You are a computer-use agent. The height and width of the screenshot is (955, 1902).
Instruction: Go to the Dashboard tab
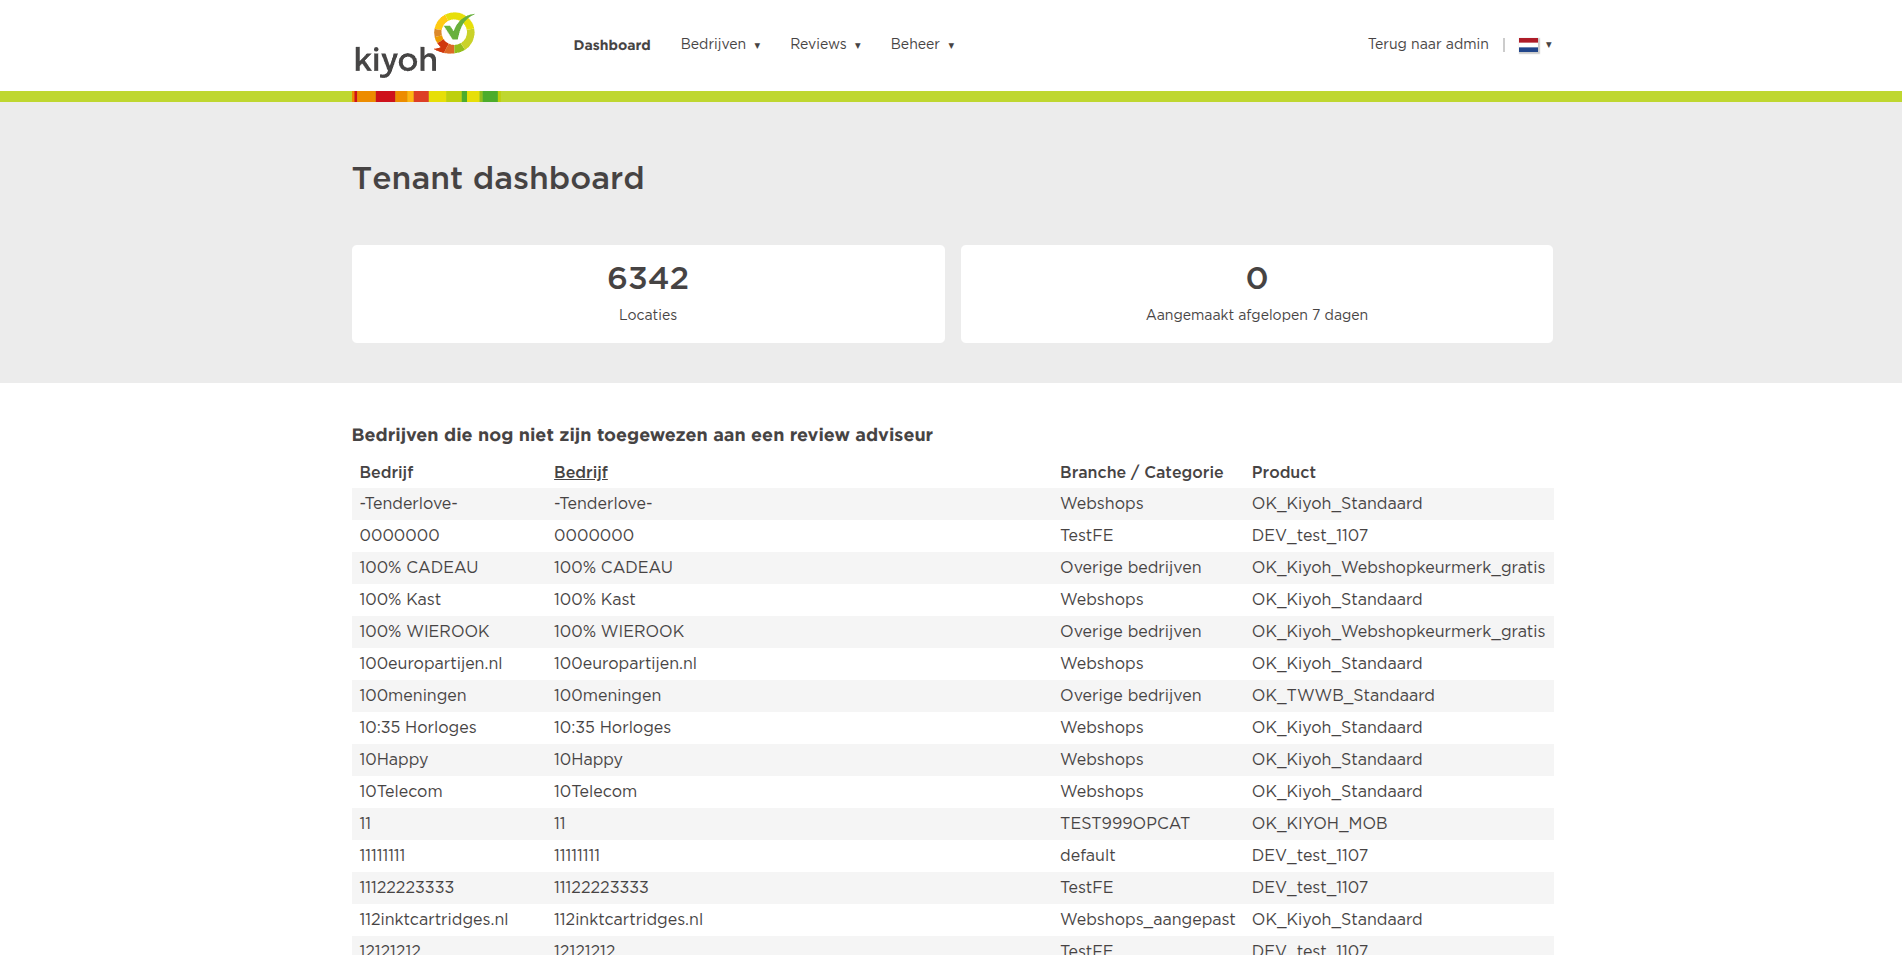(x=611, y=45)
